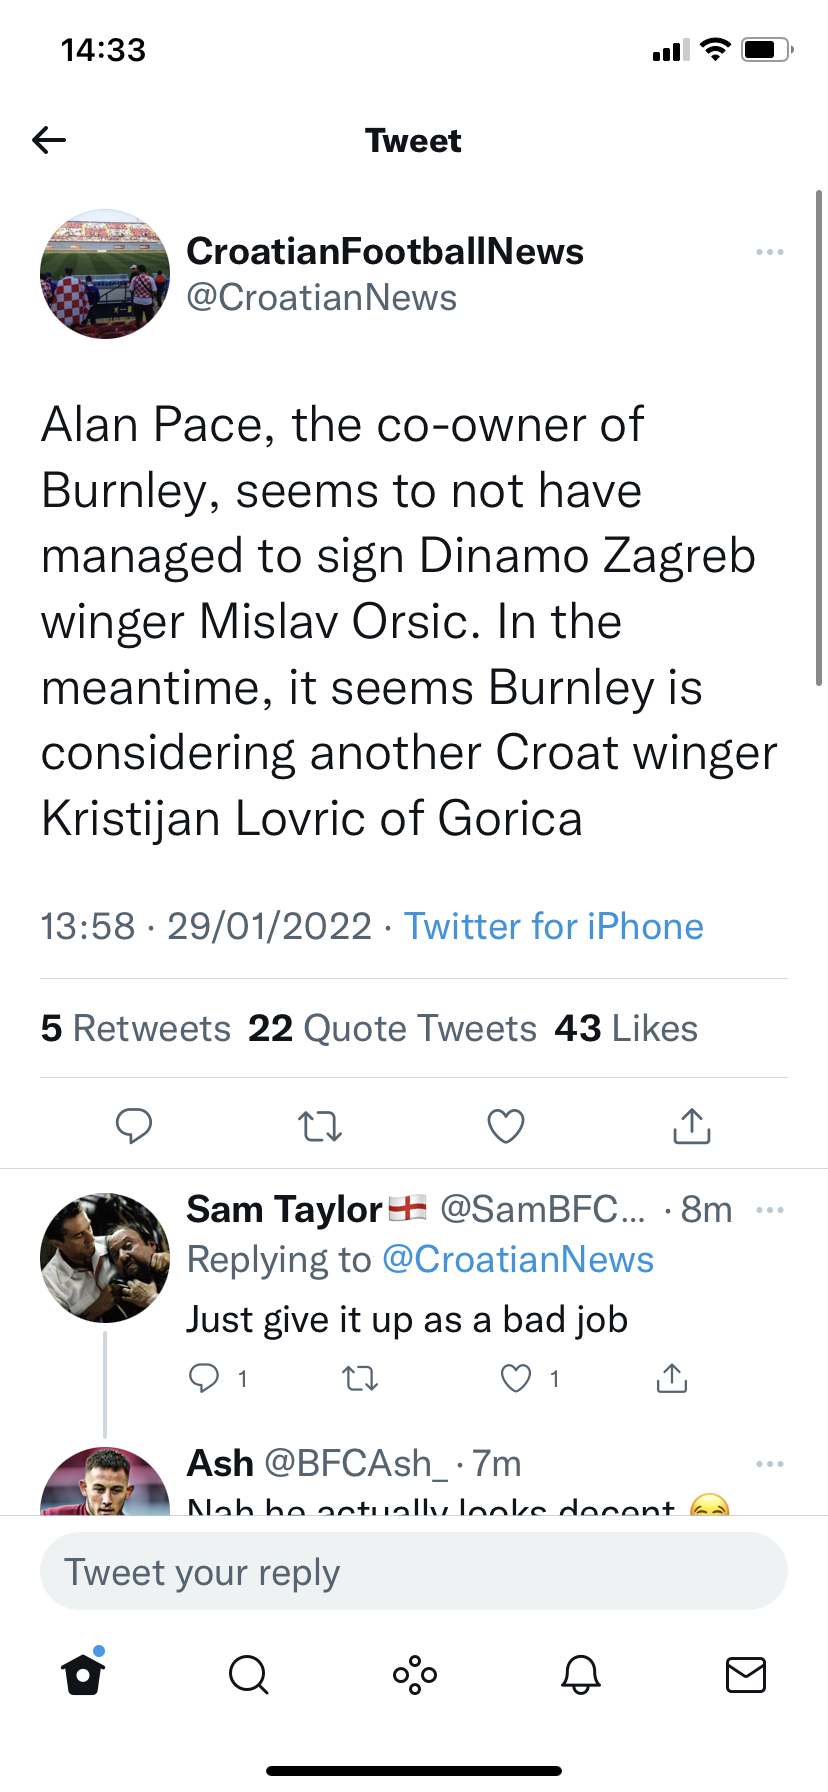Image resolution: width=828 pixels, height=1792 pixels.
Task: Show the 43 Likes list
Action: tap(626, 1029)
